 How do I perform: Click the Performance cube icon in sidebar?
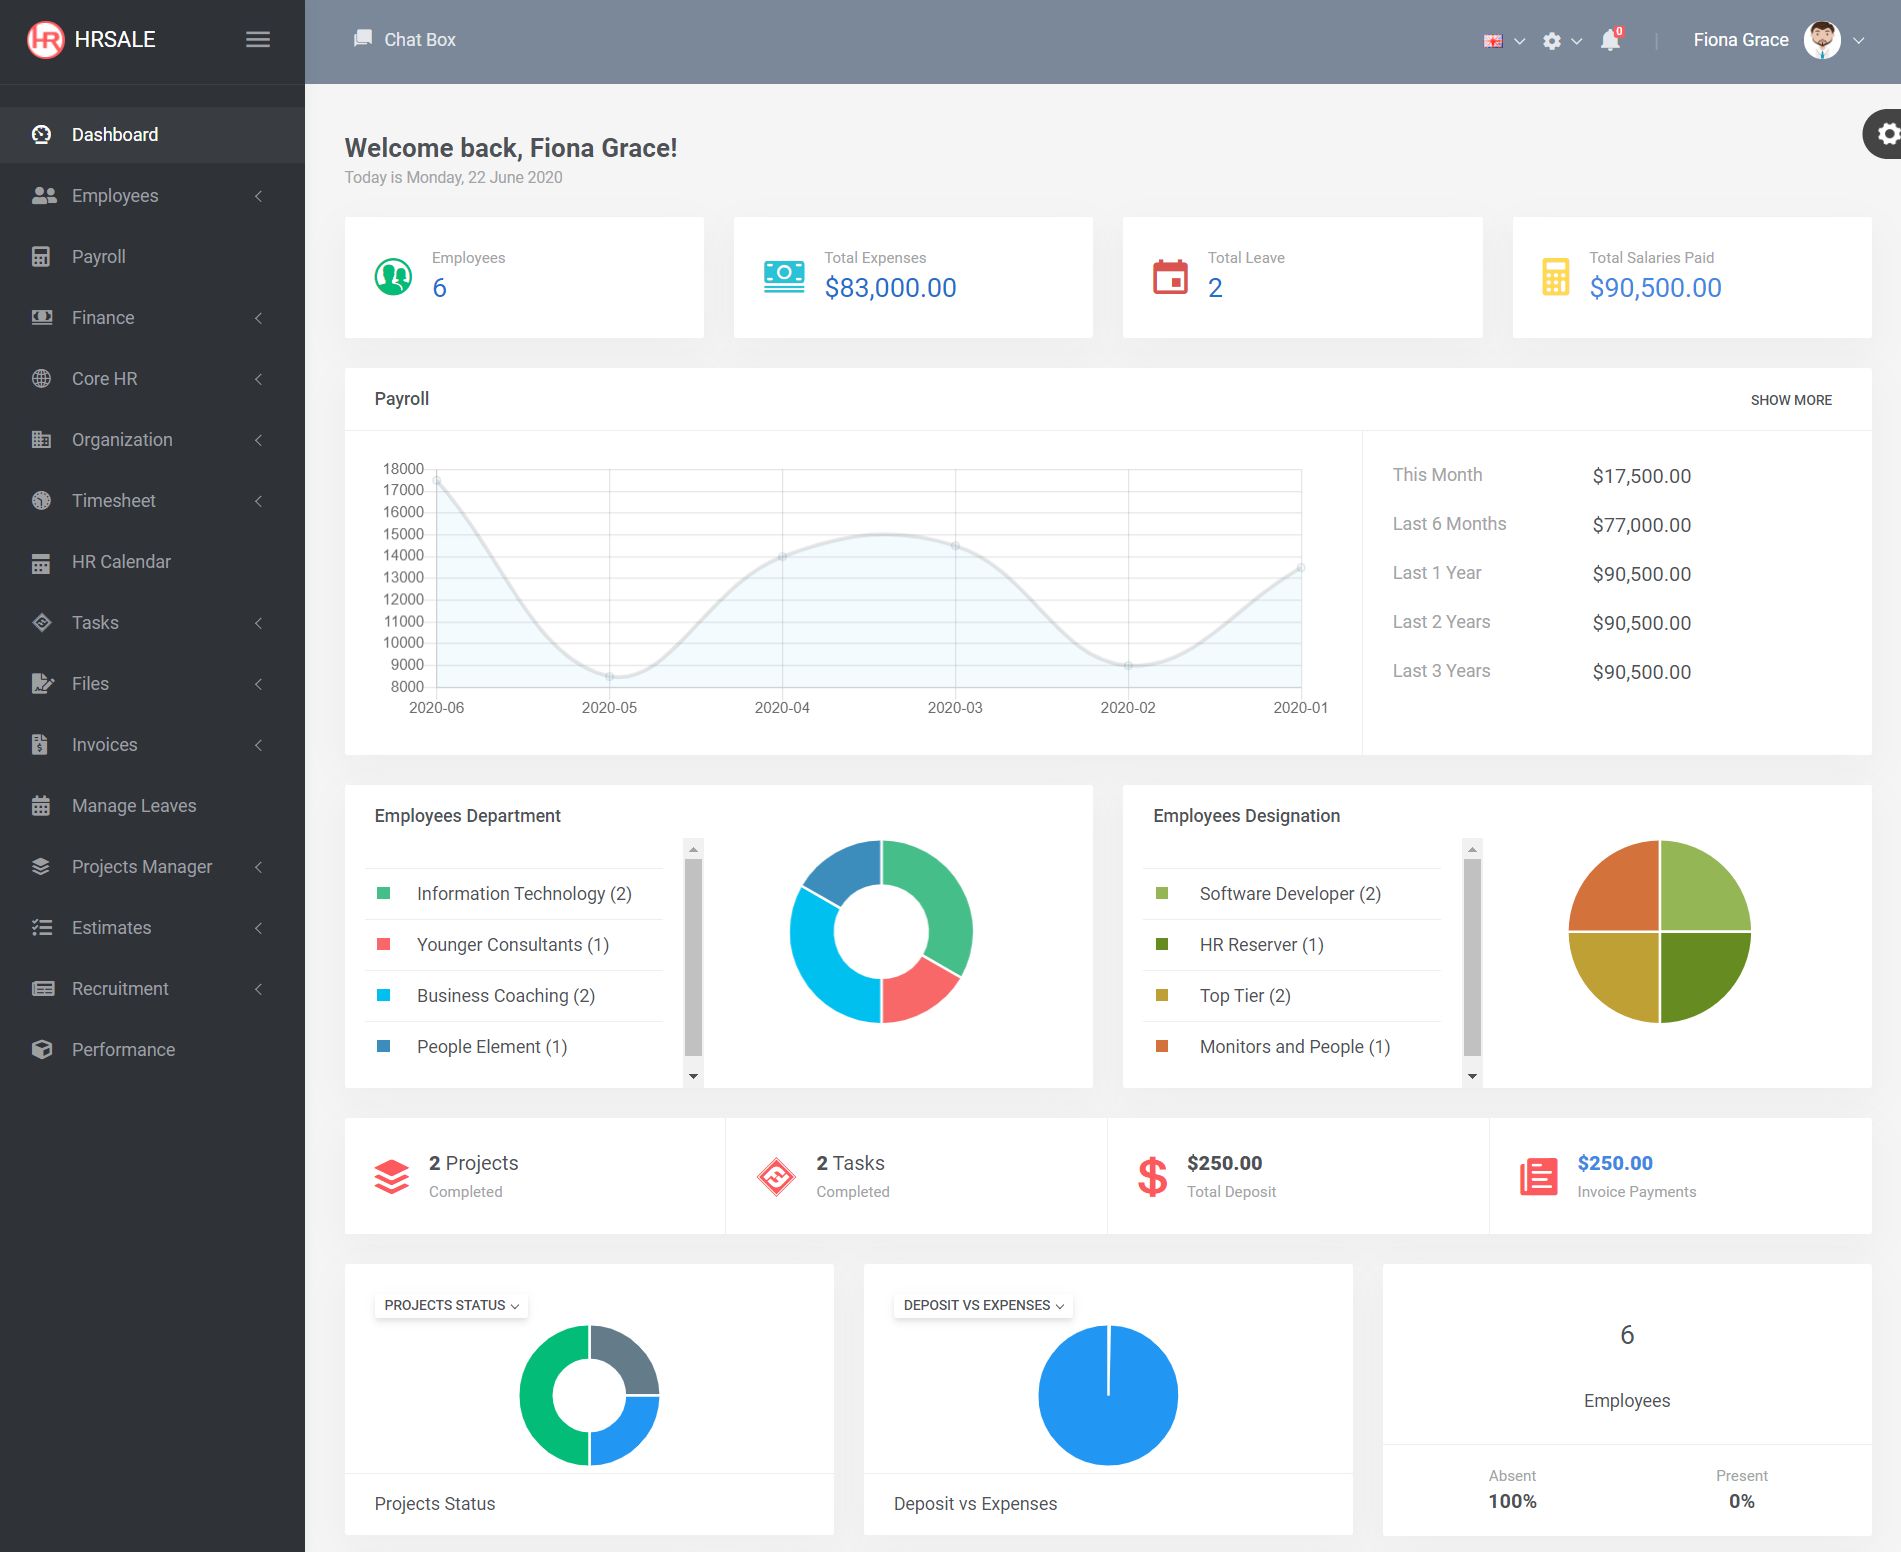[x=41, y=1050]
